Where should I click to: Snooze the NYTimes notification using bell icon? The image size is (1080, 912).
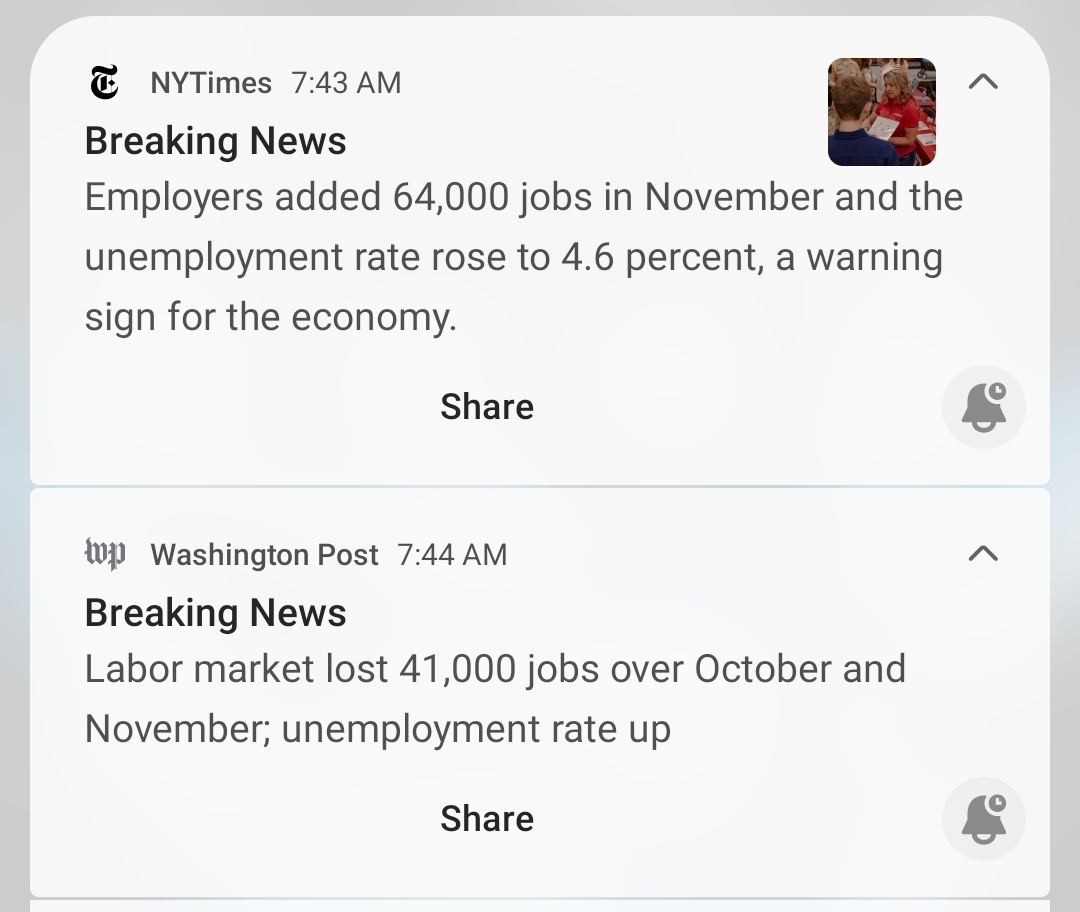click(x=984, y=407)
